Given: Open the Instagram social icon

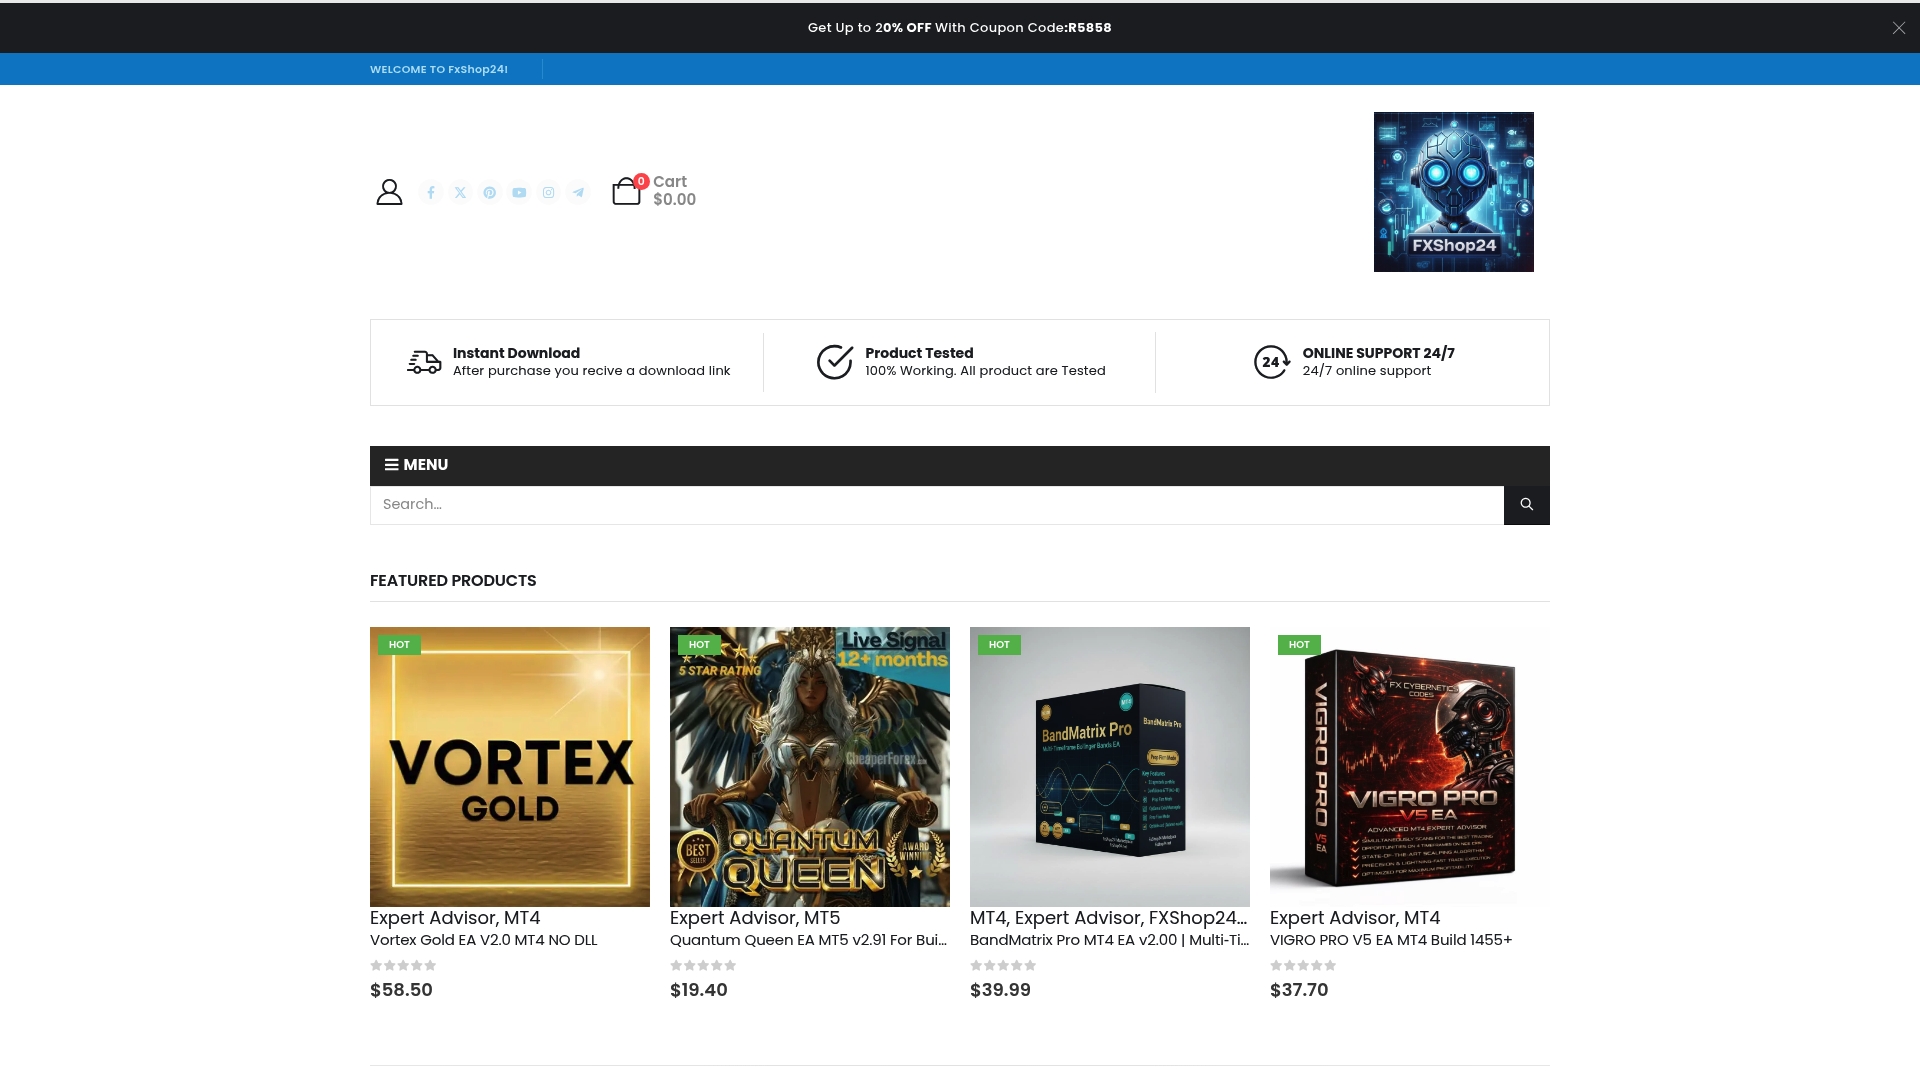Looking at the screenshot, I should pyautogui.click(x=548, y=192).
